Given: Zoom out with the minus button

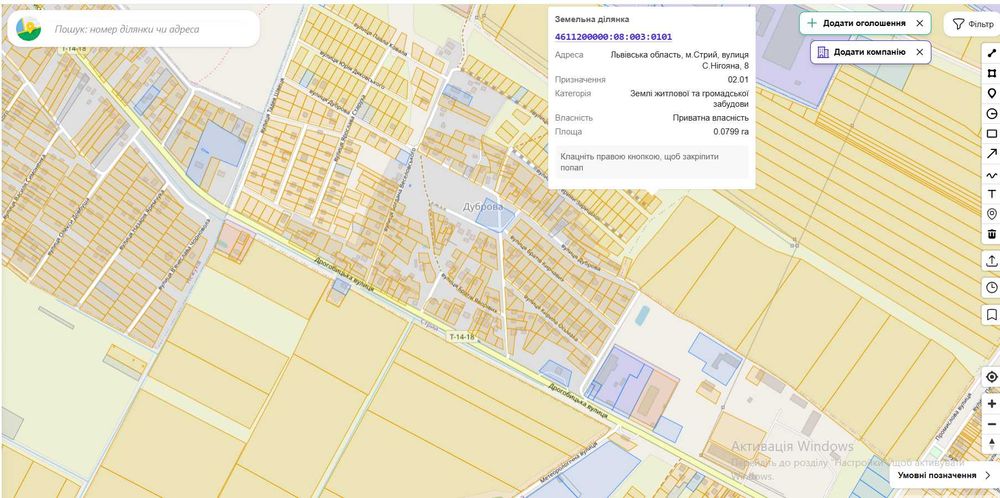Looking at the screenshot, I should (x=991, y=424).
